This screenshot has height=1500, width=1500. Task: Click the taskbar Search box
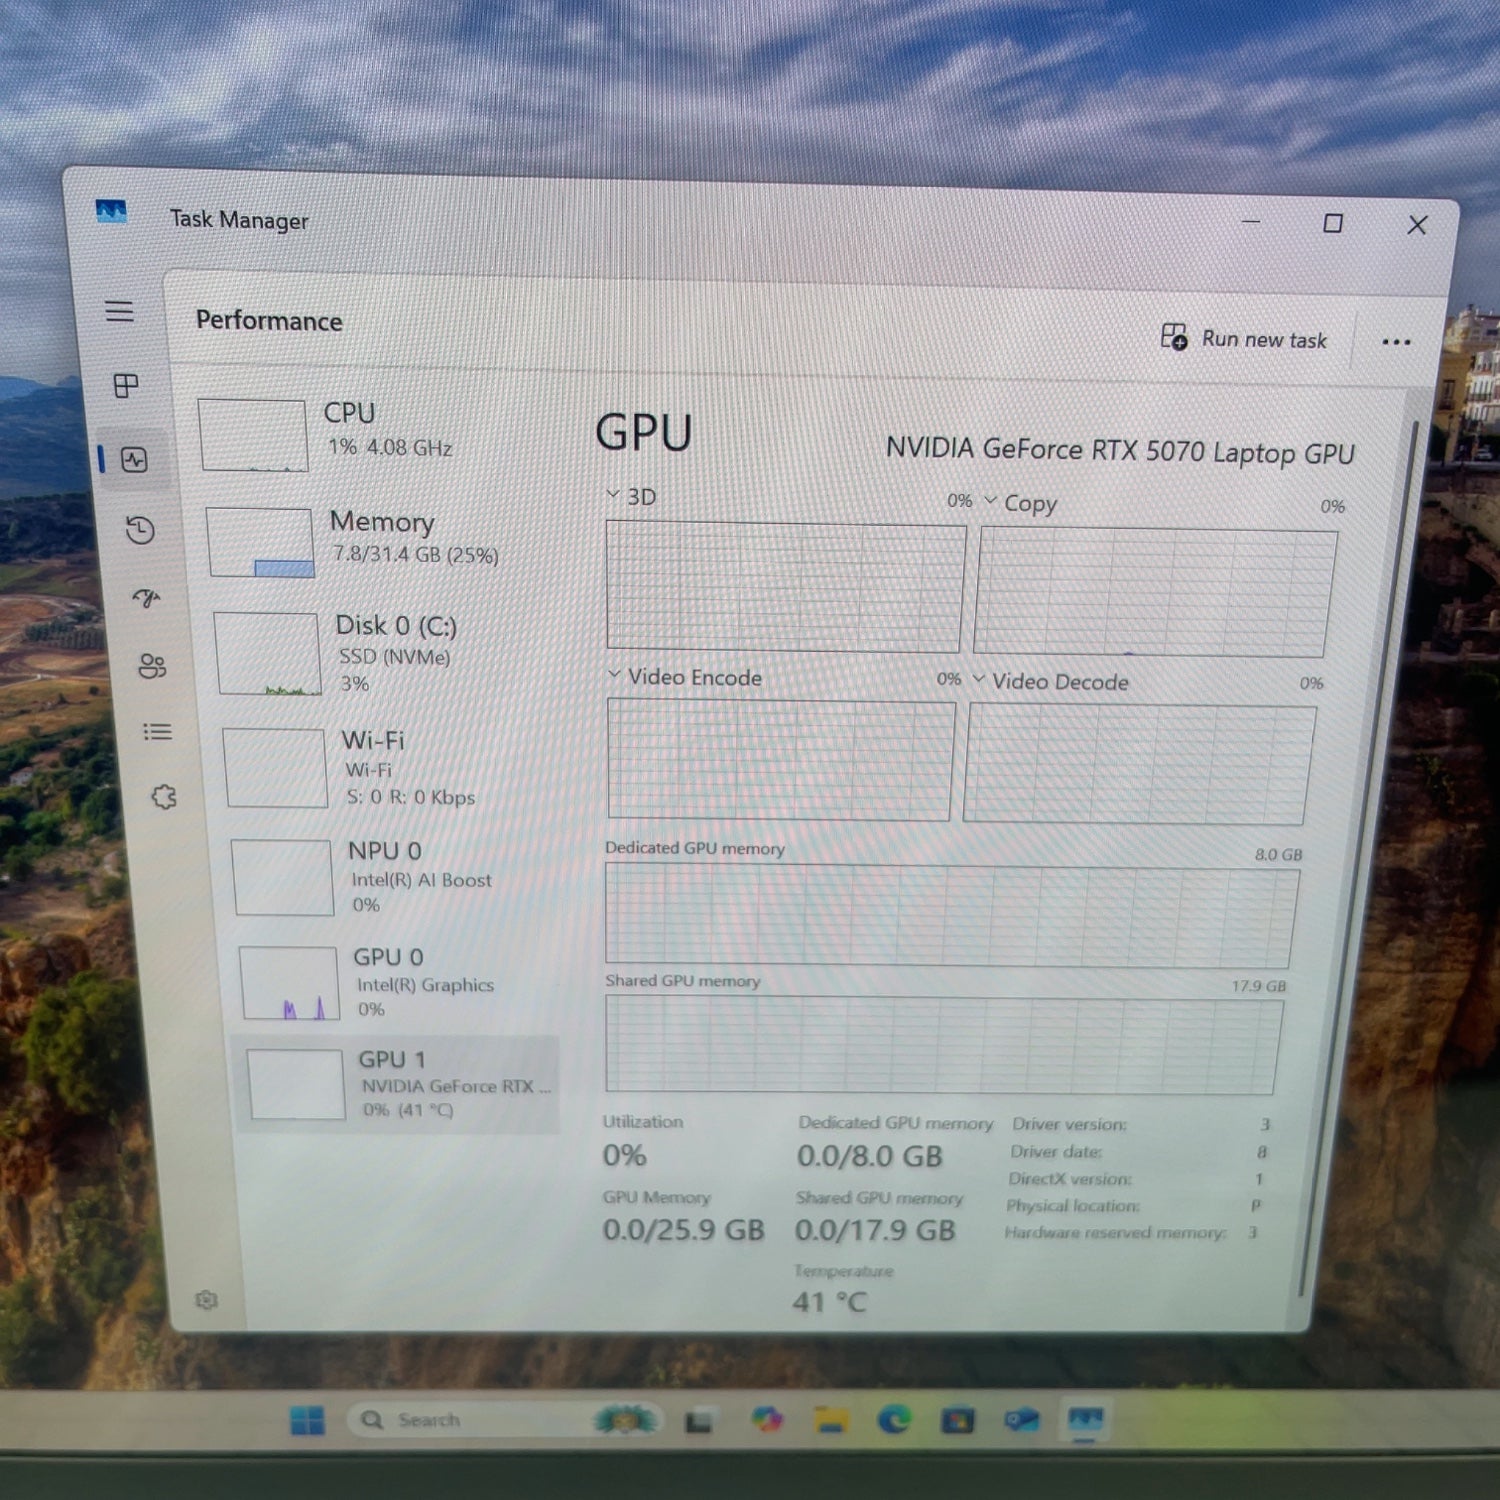click(x=430, y=1420)
